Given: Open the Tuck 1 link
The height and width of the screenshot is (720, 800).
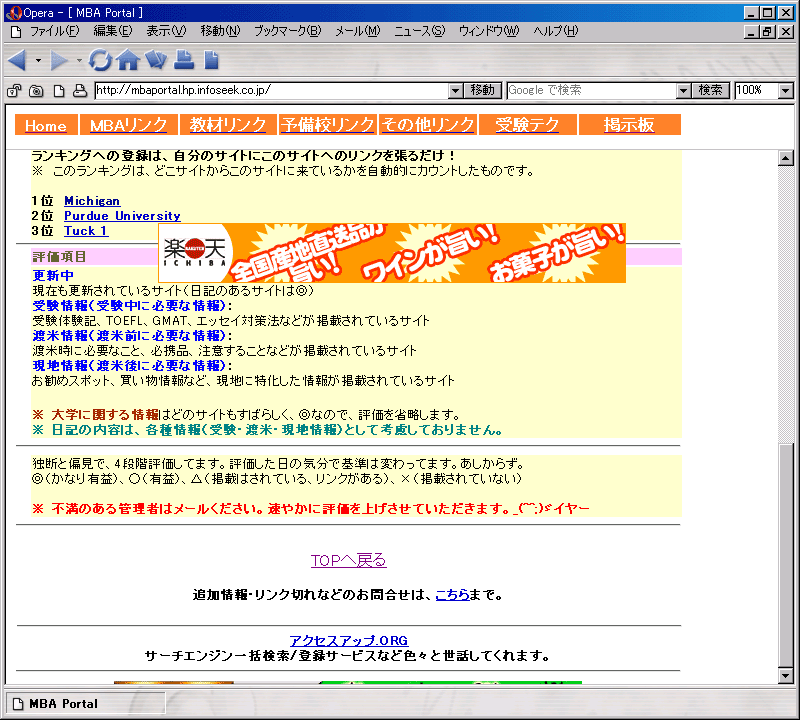Looking at the screenshot, I should 86,231.
